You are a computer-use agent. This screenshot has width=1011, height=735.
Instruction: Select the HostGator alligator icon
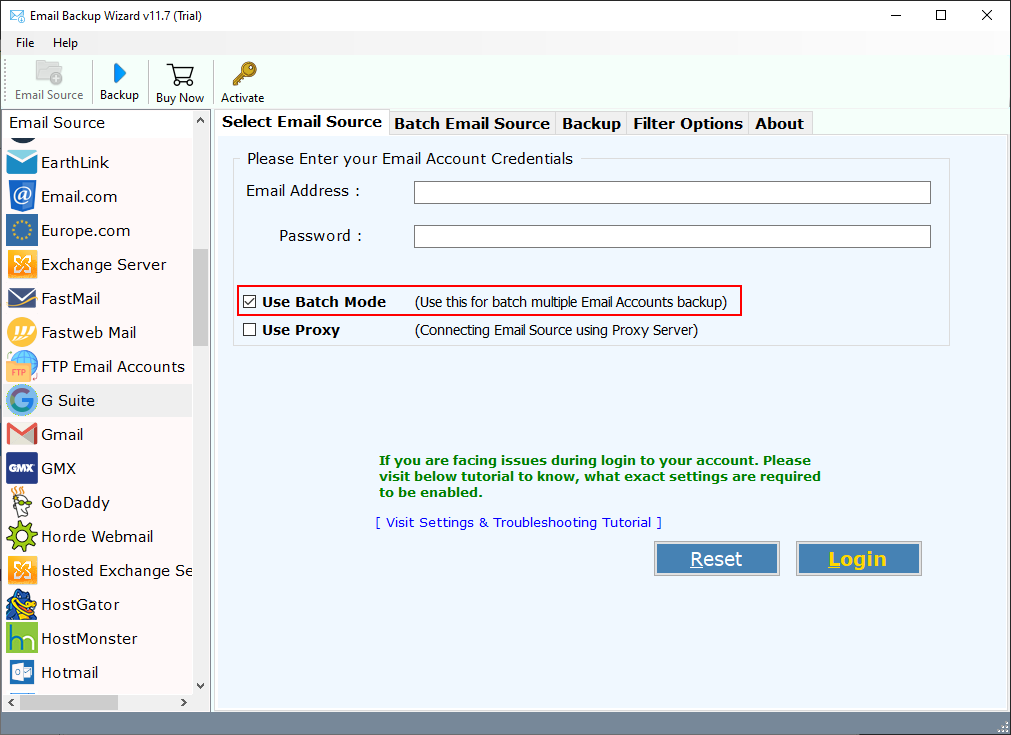click(22, 604)
